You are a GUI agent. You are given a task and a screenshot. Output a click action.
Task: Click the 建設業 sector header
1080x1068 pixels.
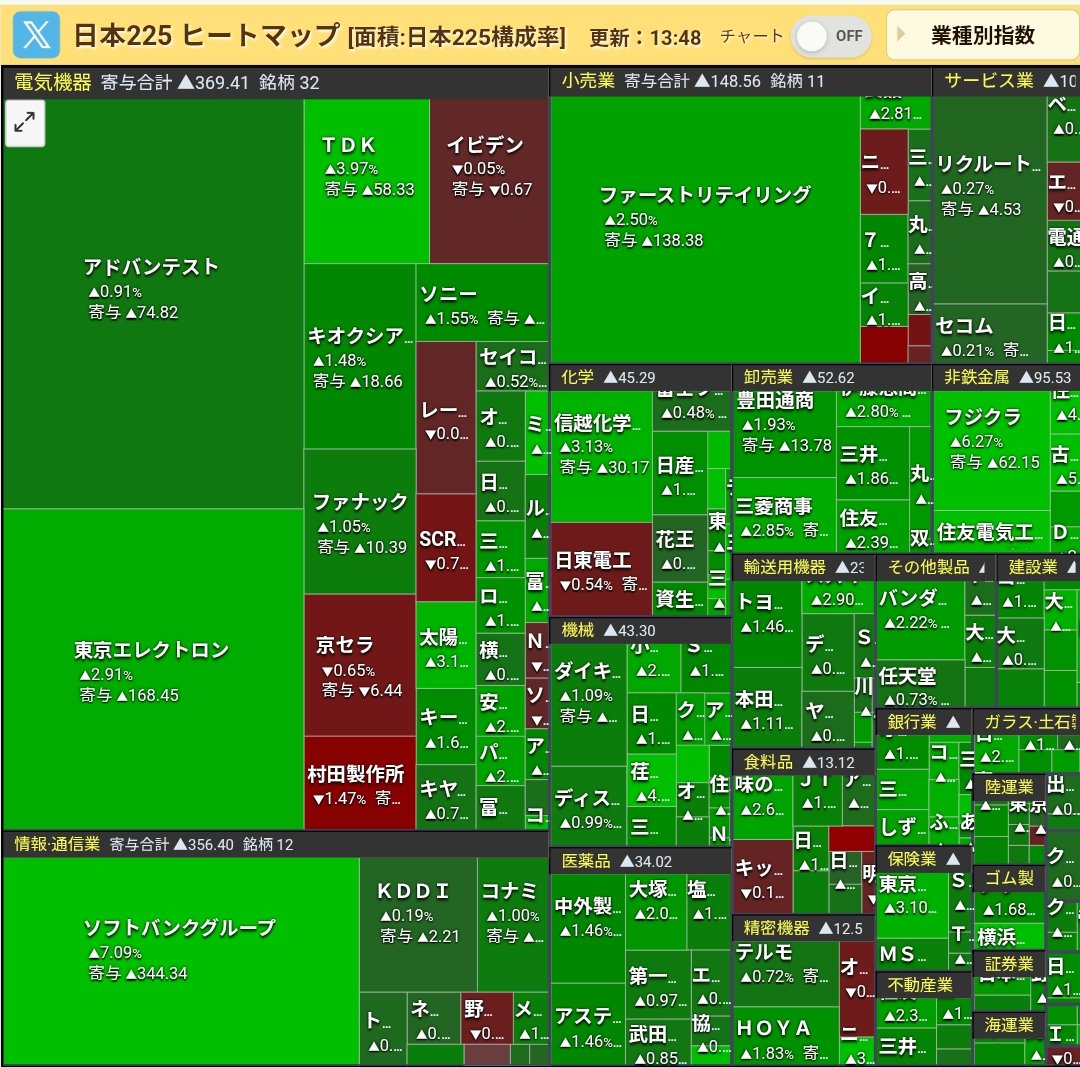(1038, 567)
